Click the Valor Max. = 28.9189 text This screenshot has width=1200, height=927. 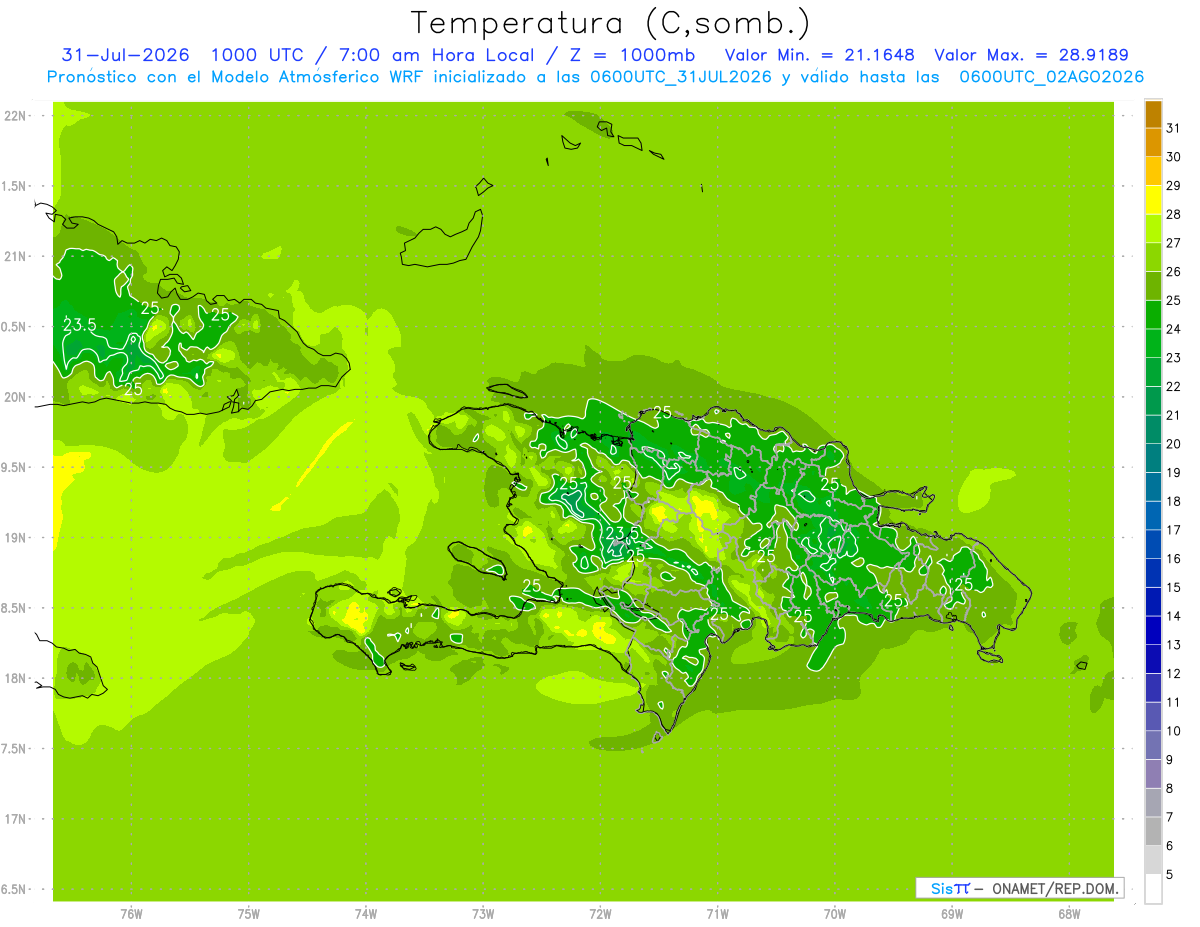click(1031, 55)
